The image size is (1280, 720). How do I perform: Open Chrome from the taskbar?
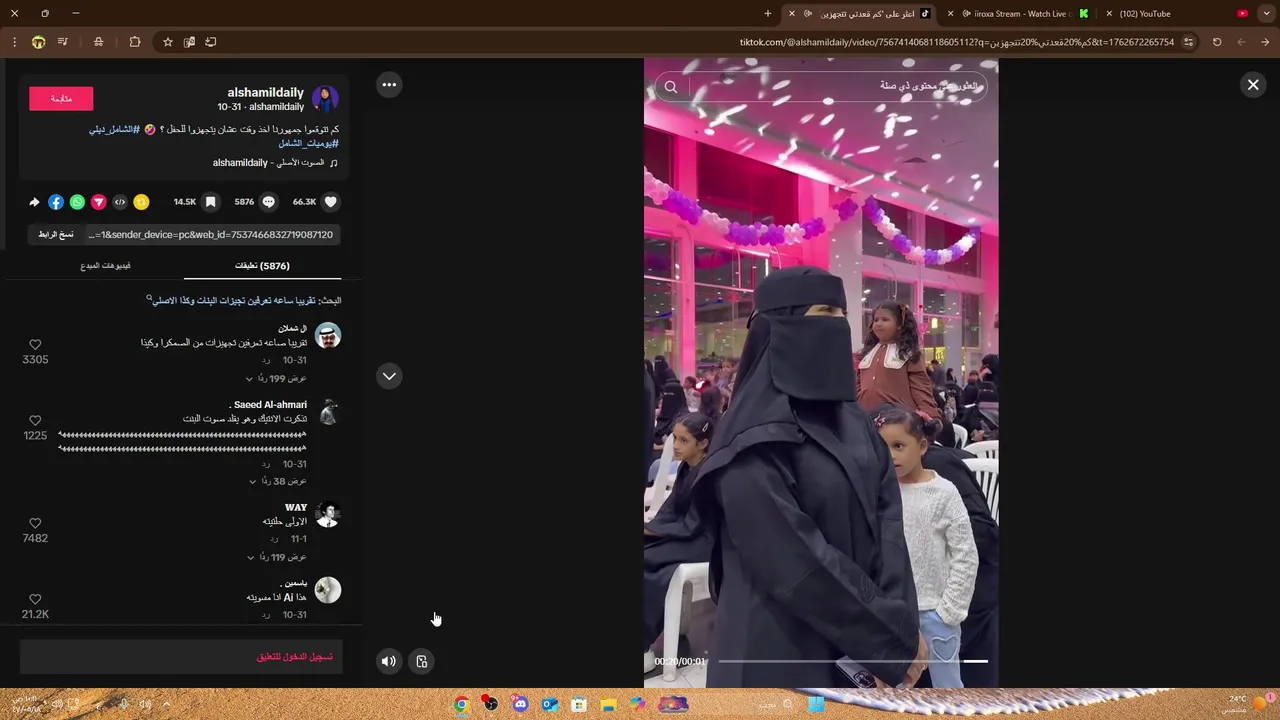point(461,704)
